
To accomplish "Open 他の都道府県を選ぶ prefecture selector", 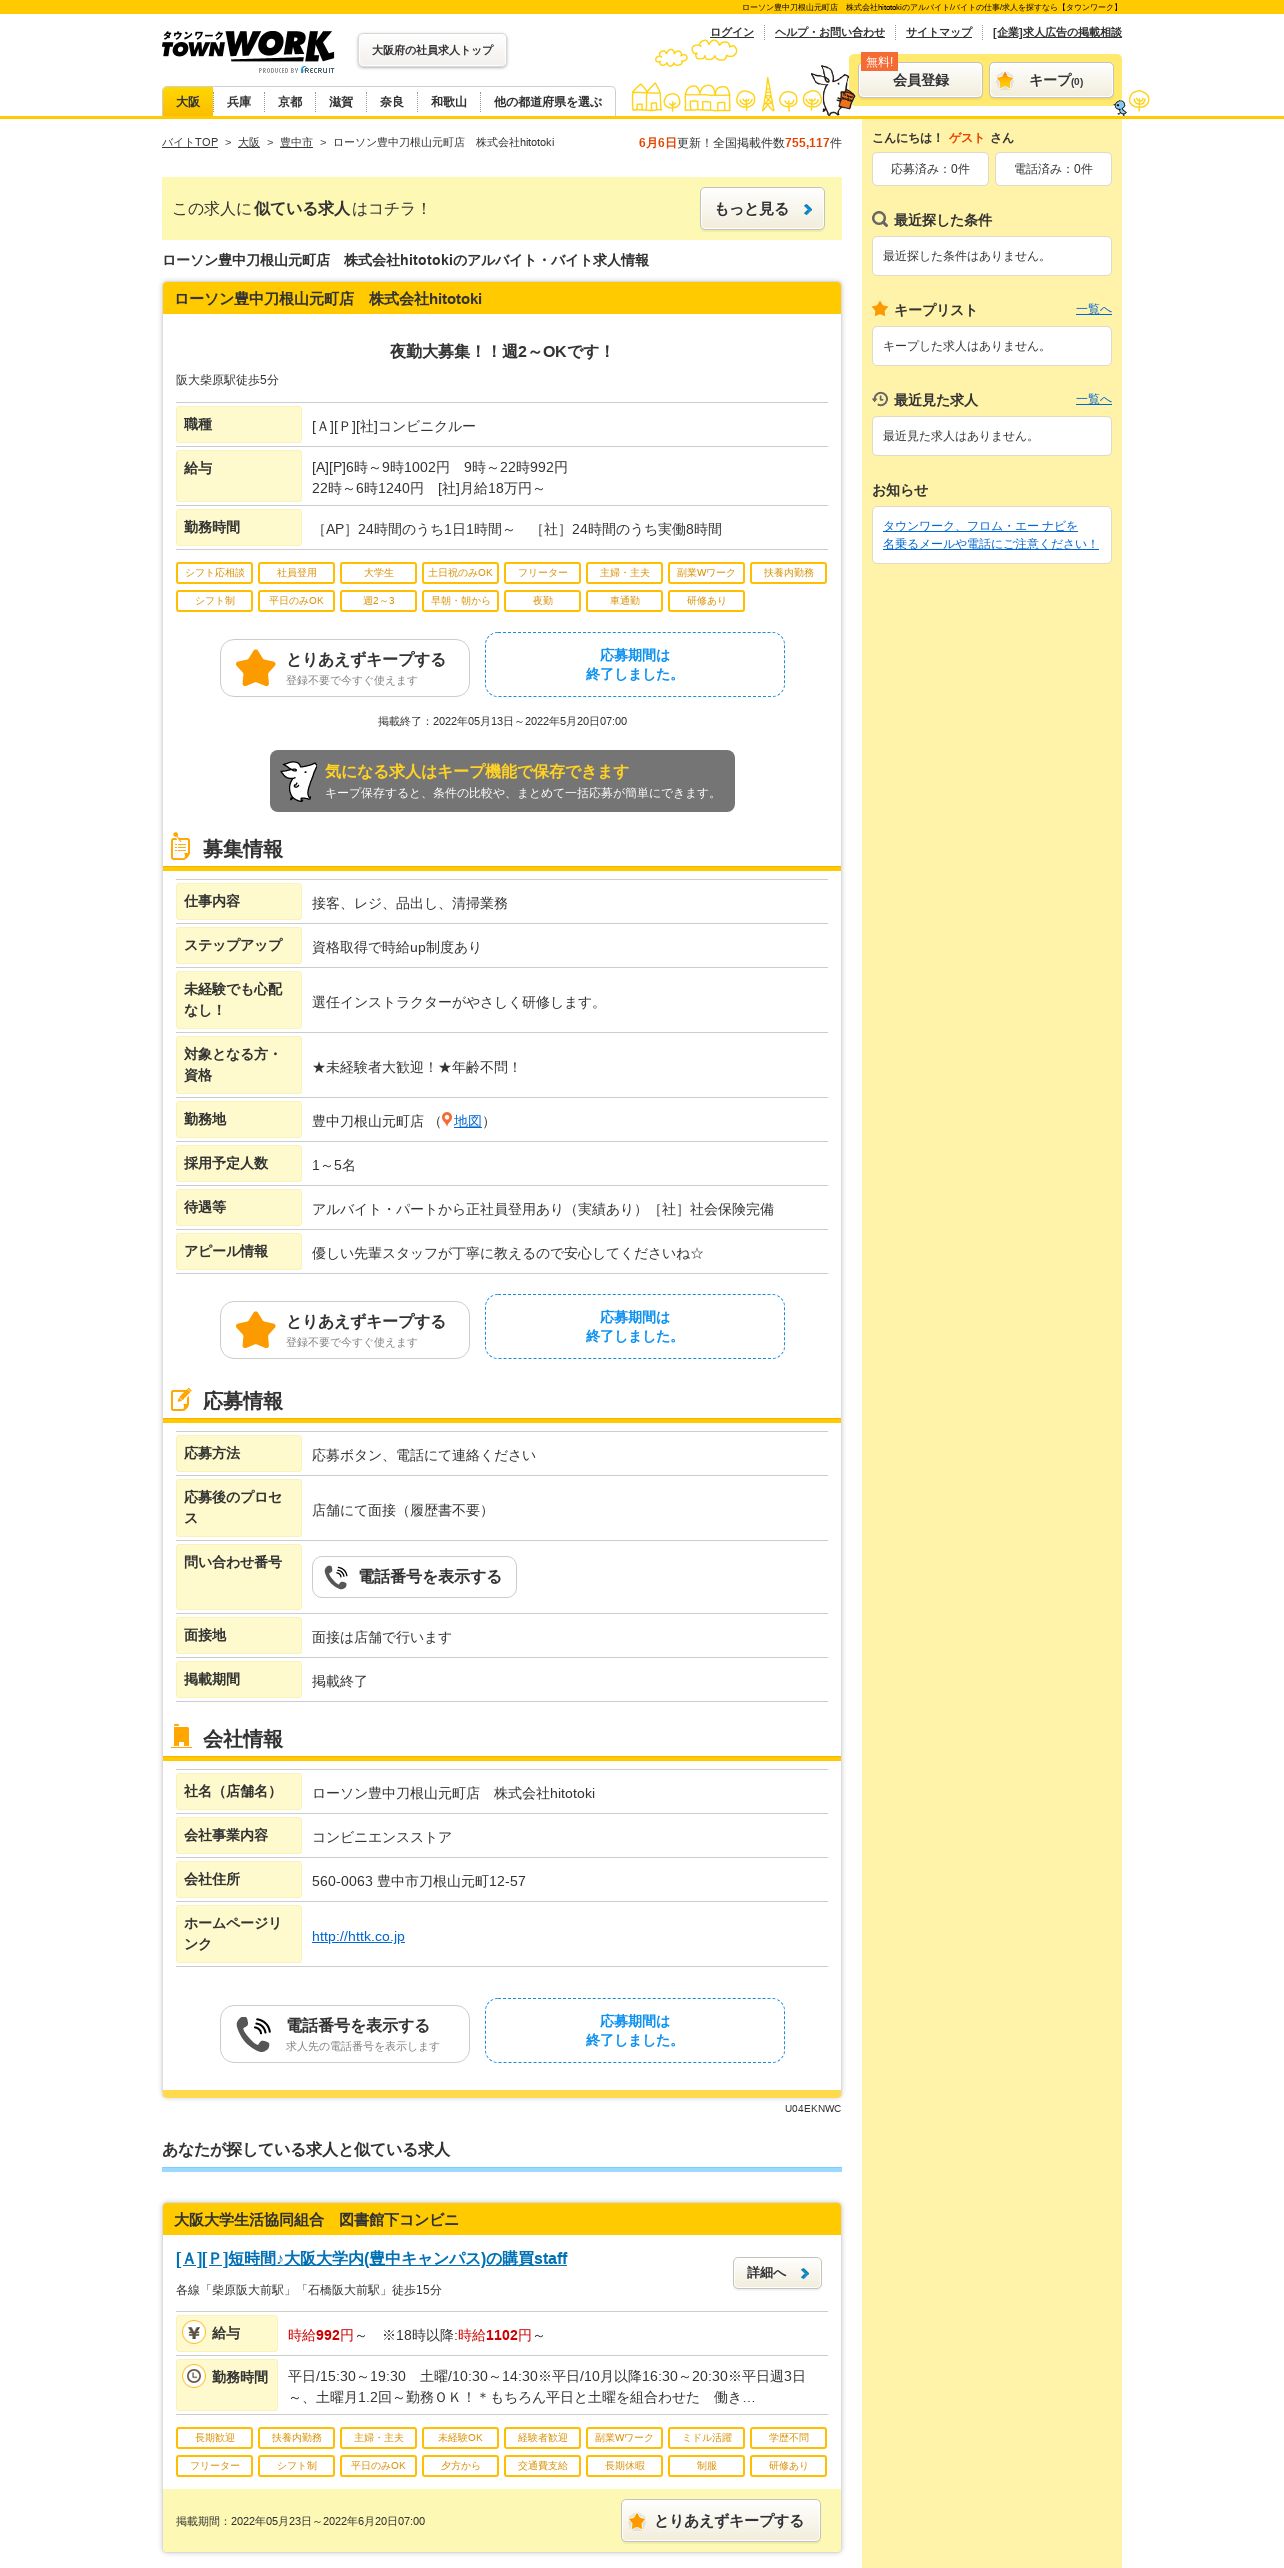I will 548,102.
